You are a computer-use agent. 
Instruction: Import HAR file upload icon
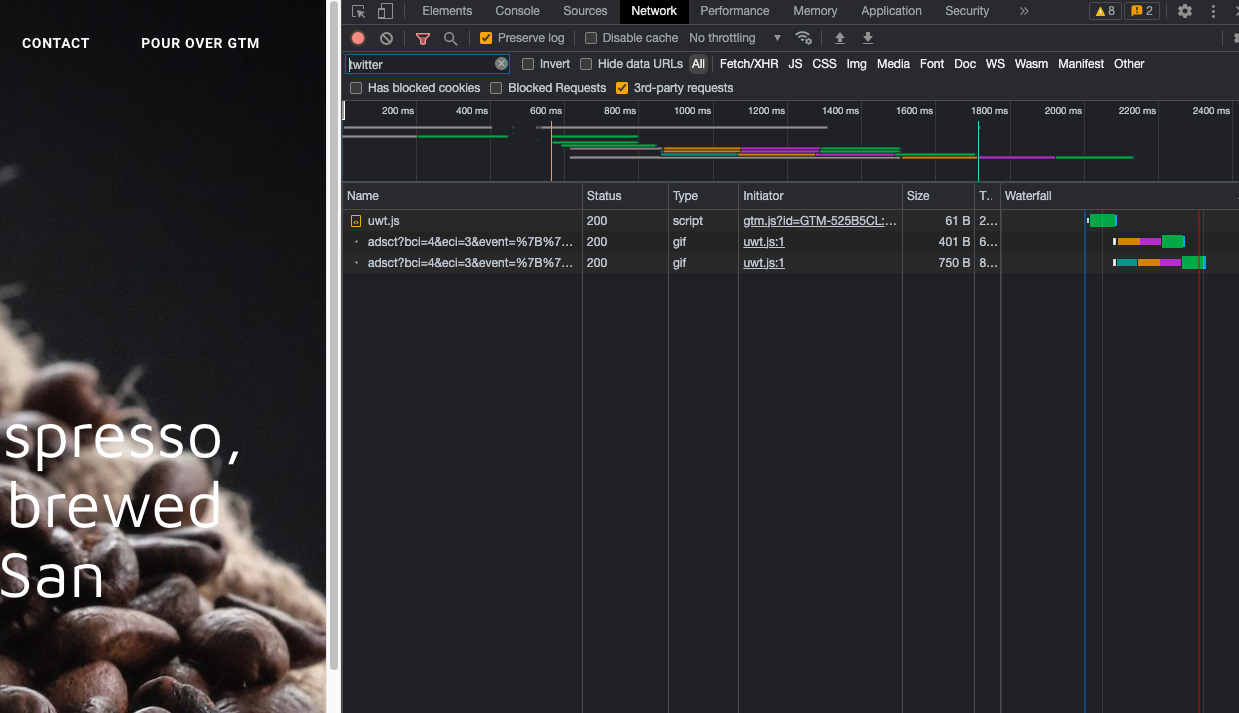tap(840, 38)
